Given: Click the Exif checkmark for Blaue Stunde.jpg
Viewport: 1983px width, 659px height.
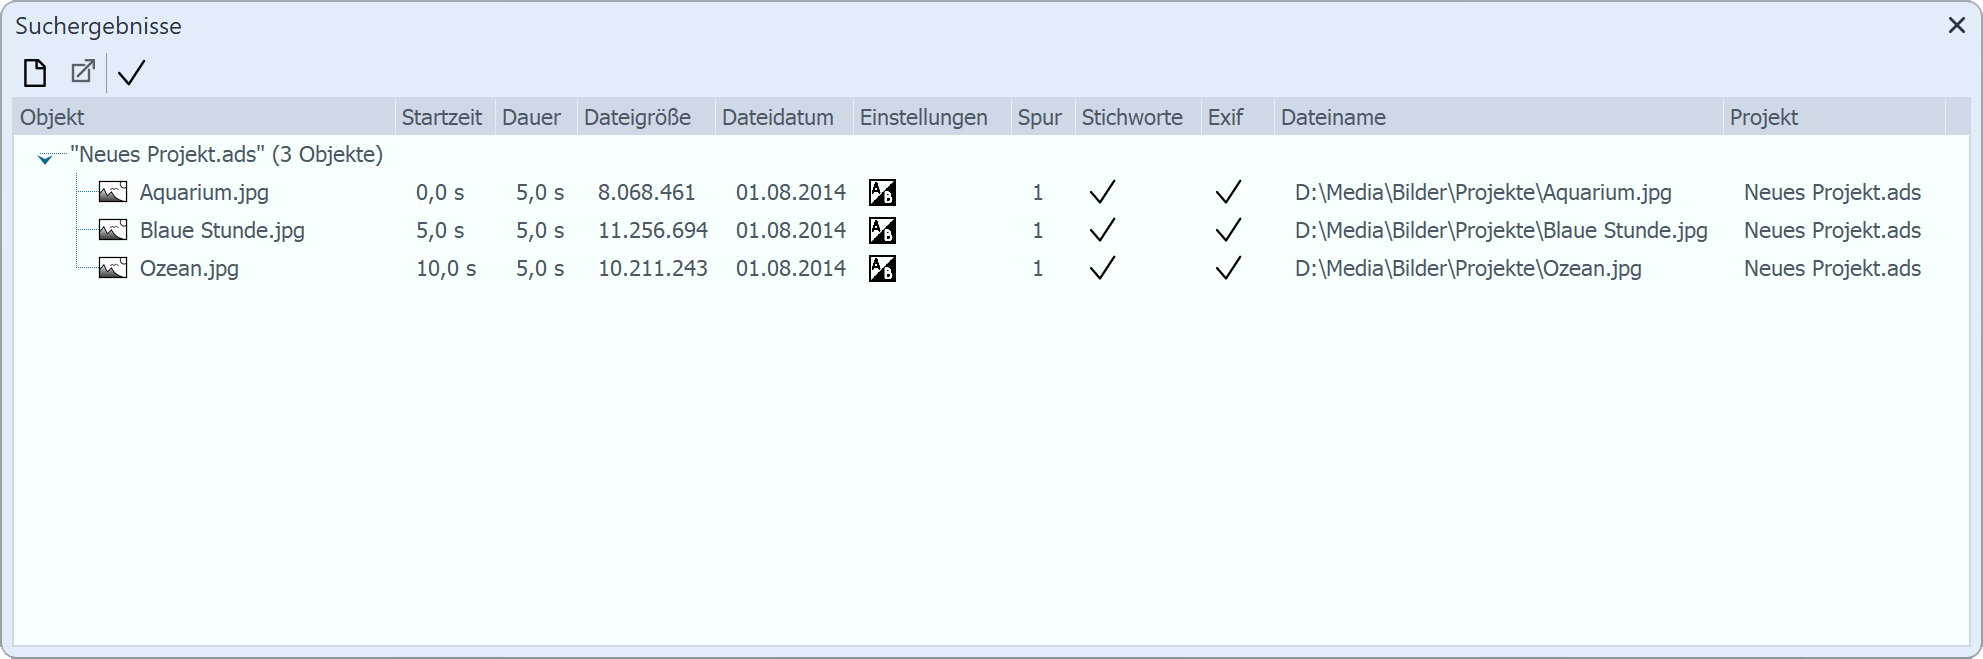Looking at the screenshot, I should click(x=1230, y=230).
